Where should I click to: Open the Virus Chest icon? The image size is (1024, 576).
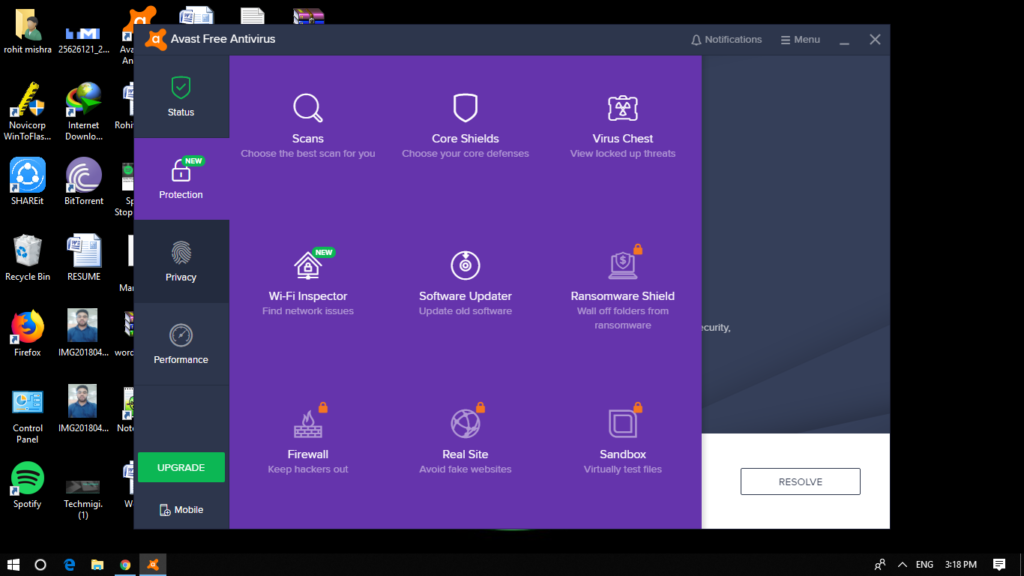point(622,108)
